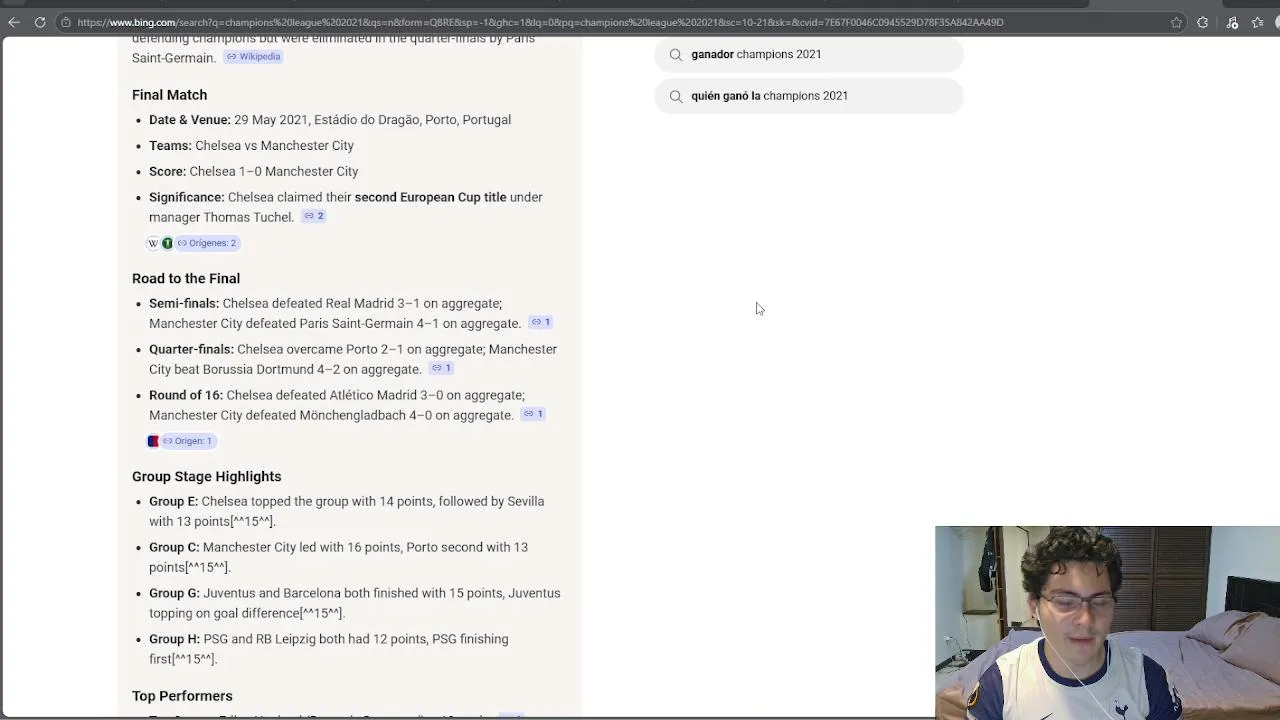Click the 'Score:' line reading Chelsea 1–0
This screenshot has height=720, width=1280.
click(x=253, y=172)
